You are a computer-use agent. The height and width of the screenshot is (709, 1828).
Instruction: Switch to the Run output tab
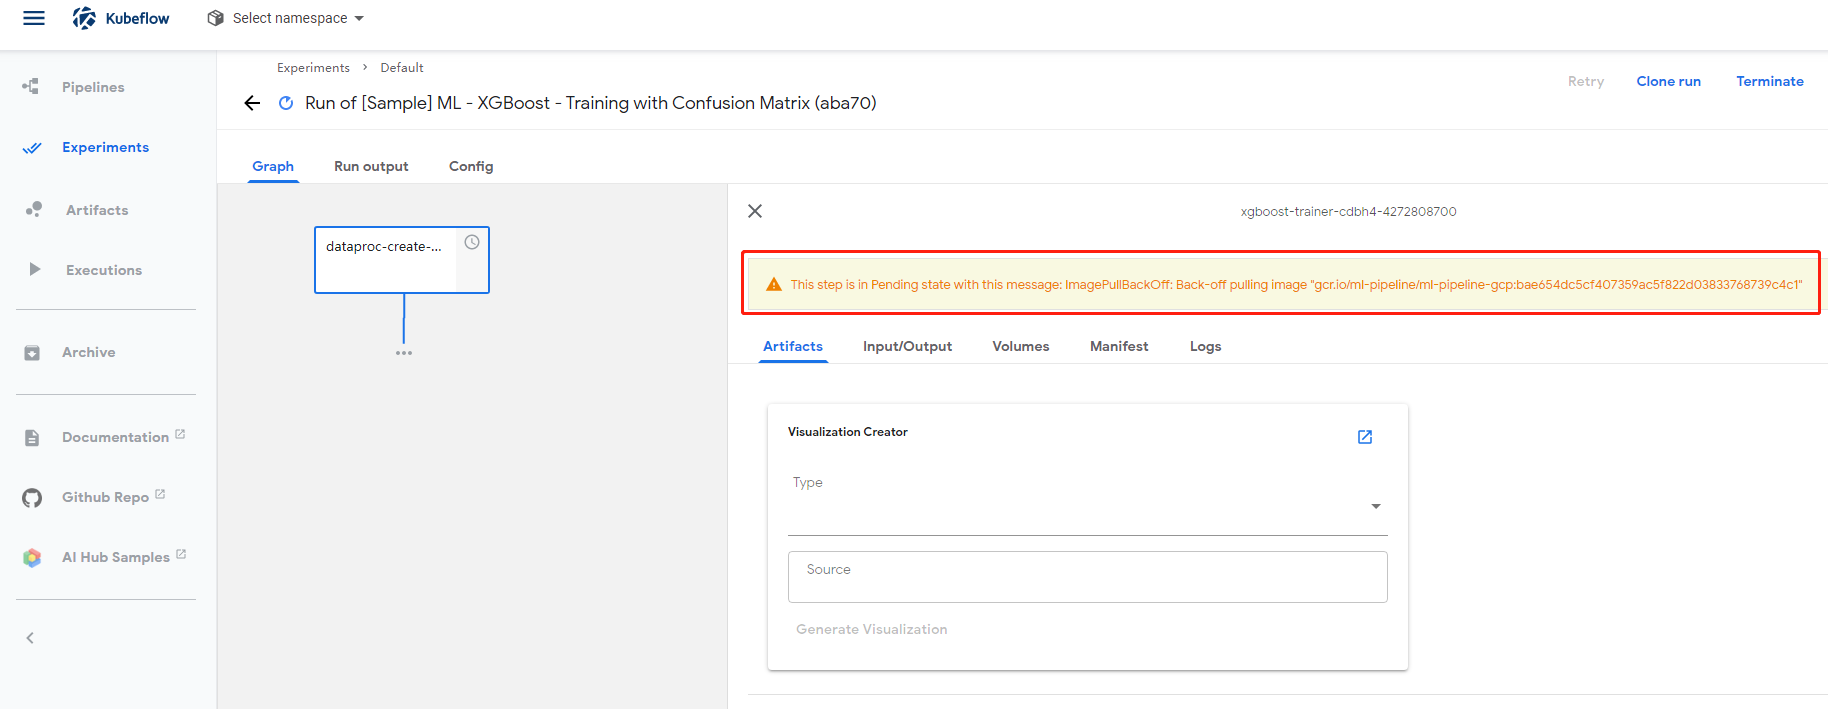tap(371, 166)
